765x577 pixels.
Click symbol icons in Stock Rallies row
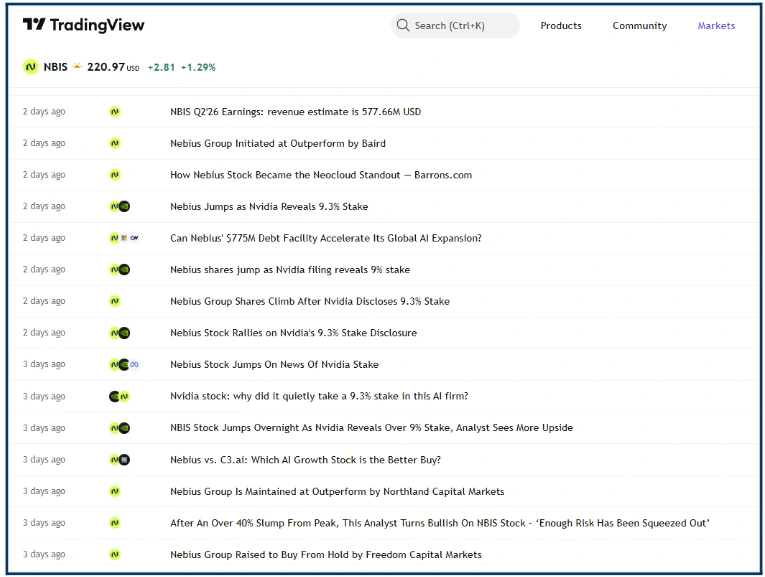tap(120, 333)
